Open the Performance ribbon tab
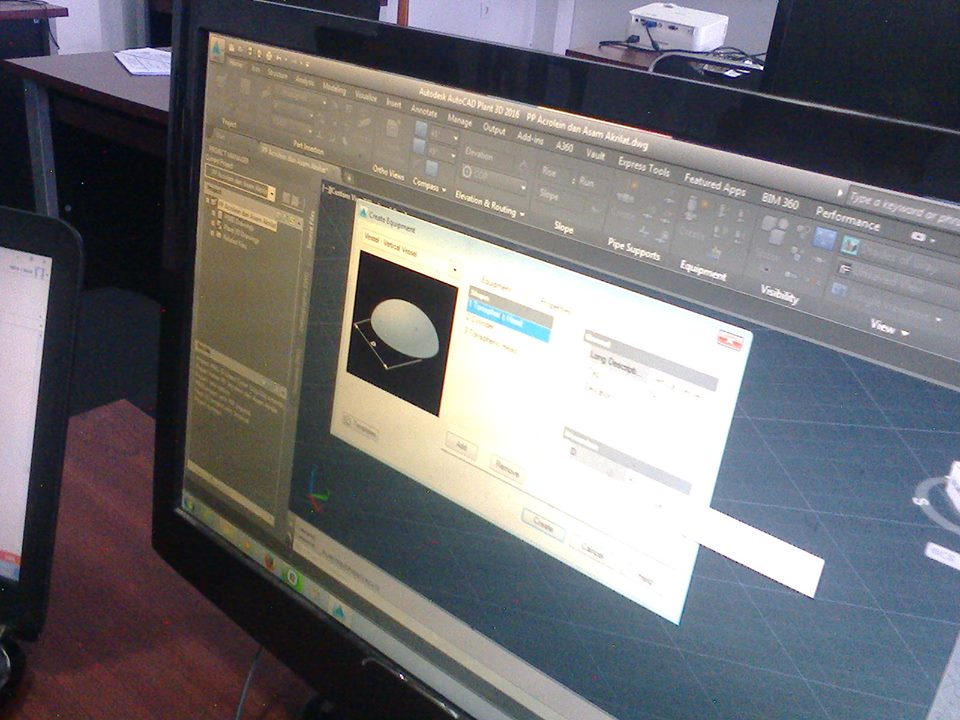 847,219
